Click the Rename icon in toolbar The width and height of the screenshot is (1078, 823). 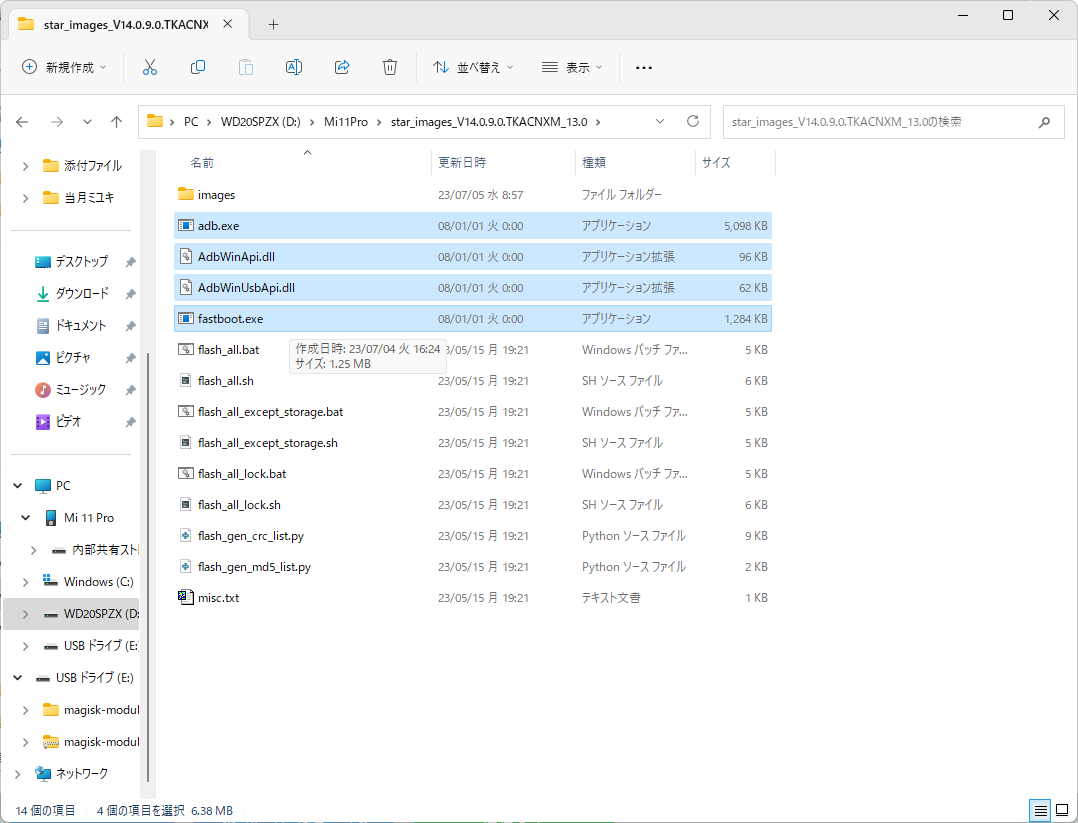click(294, 67)
